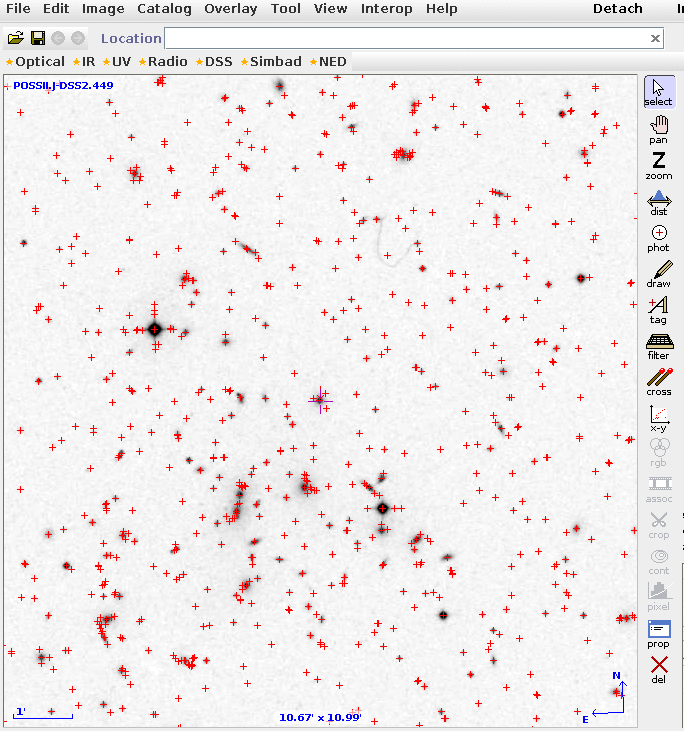
Task: Open the Interop menu
Action: point(386,9)
